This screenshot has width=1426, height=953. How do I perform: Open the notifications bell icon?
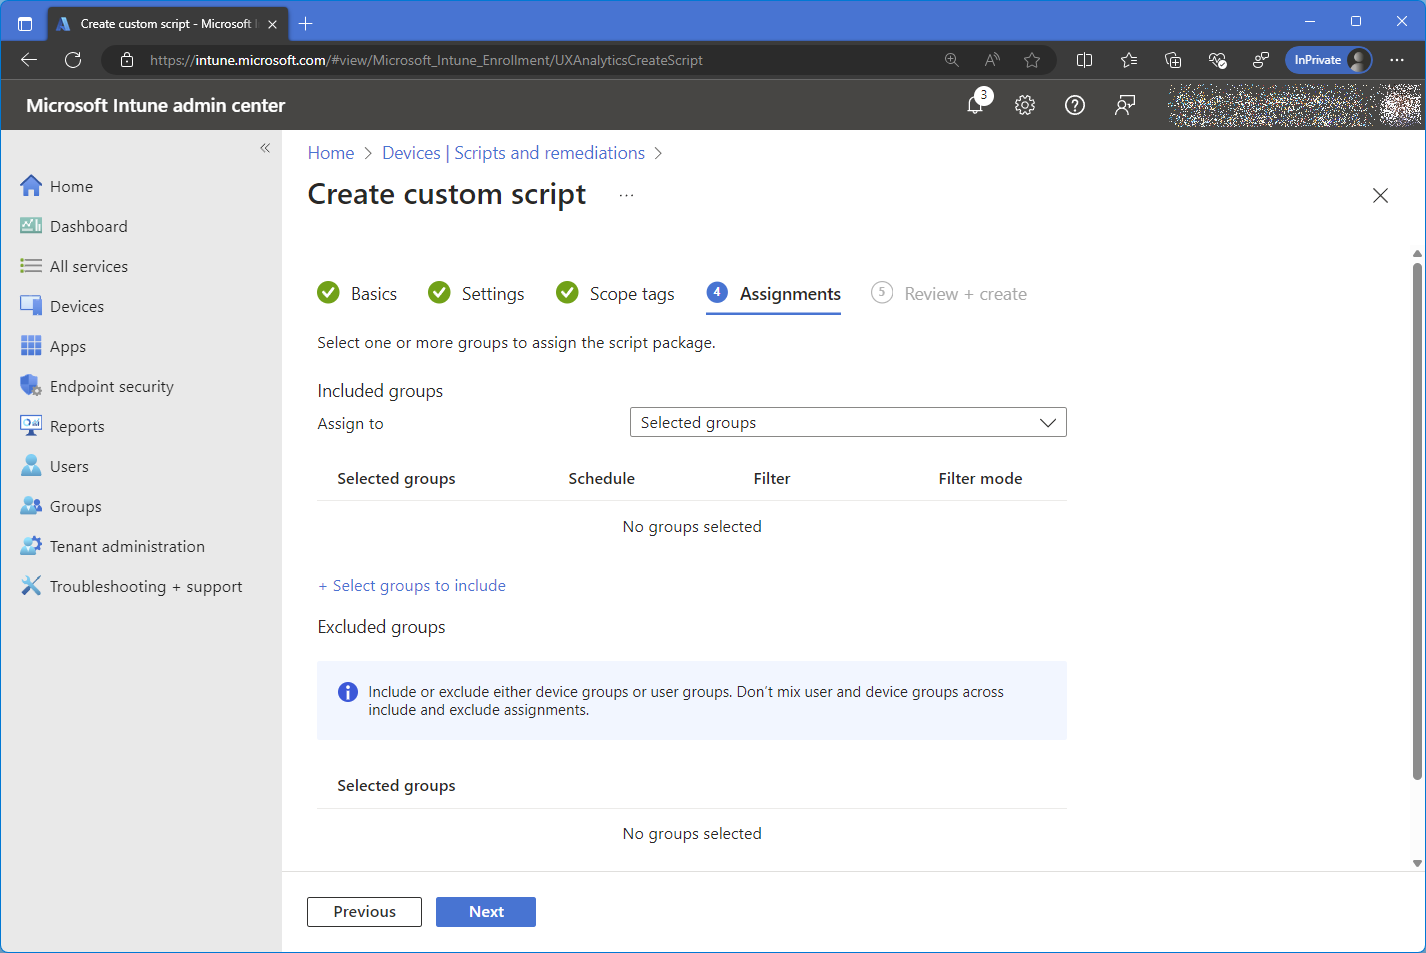976,105
